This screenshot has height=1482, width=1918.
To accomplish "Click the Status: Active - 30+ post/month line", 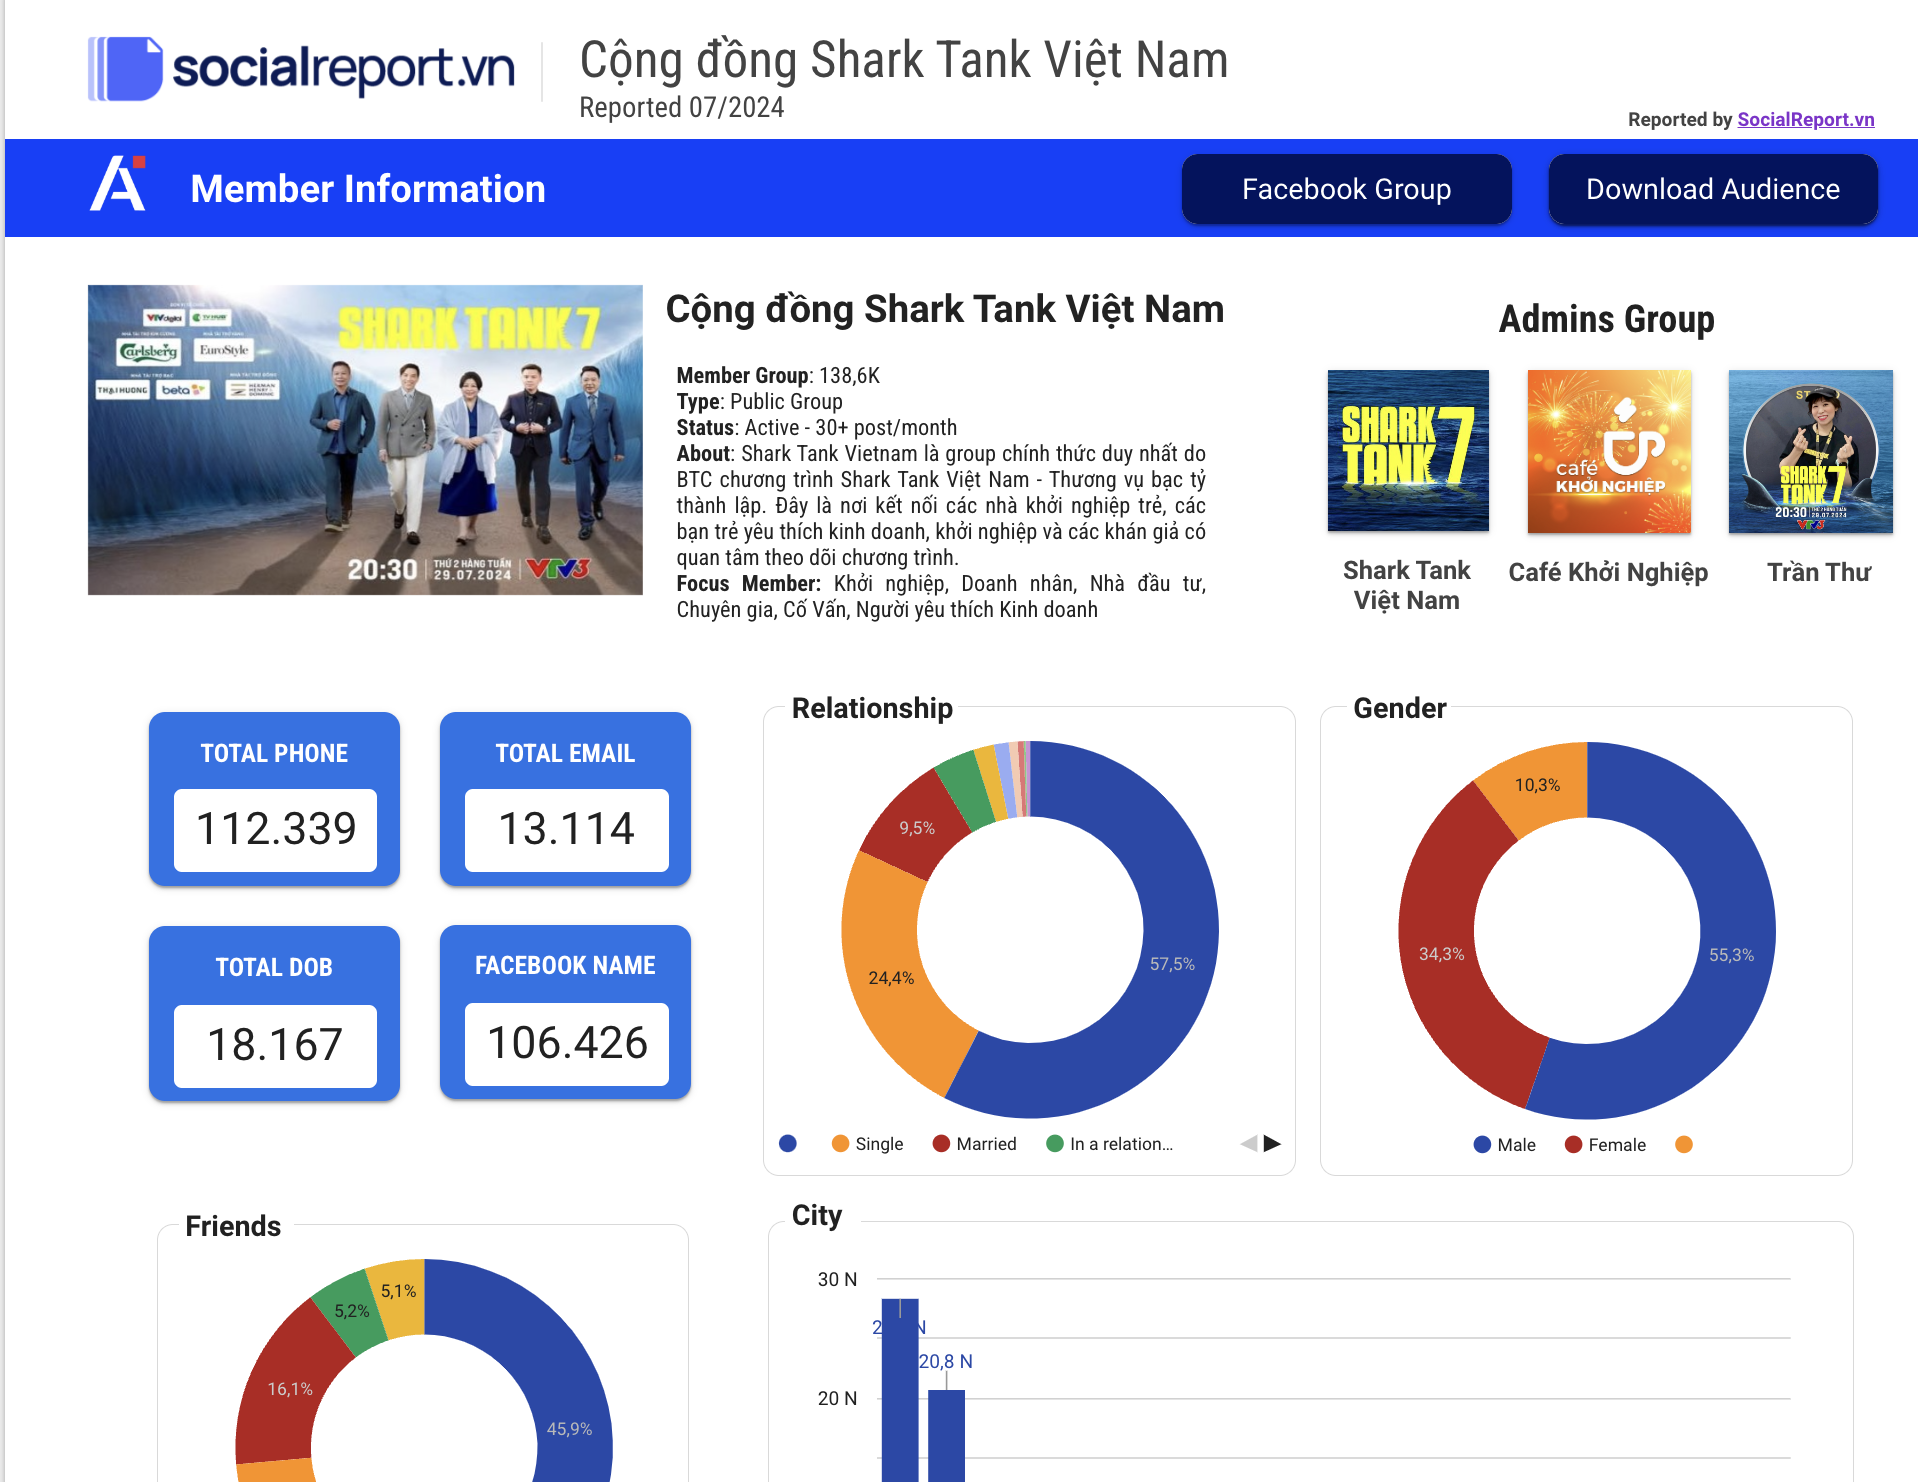I will [817, 427].
